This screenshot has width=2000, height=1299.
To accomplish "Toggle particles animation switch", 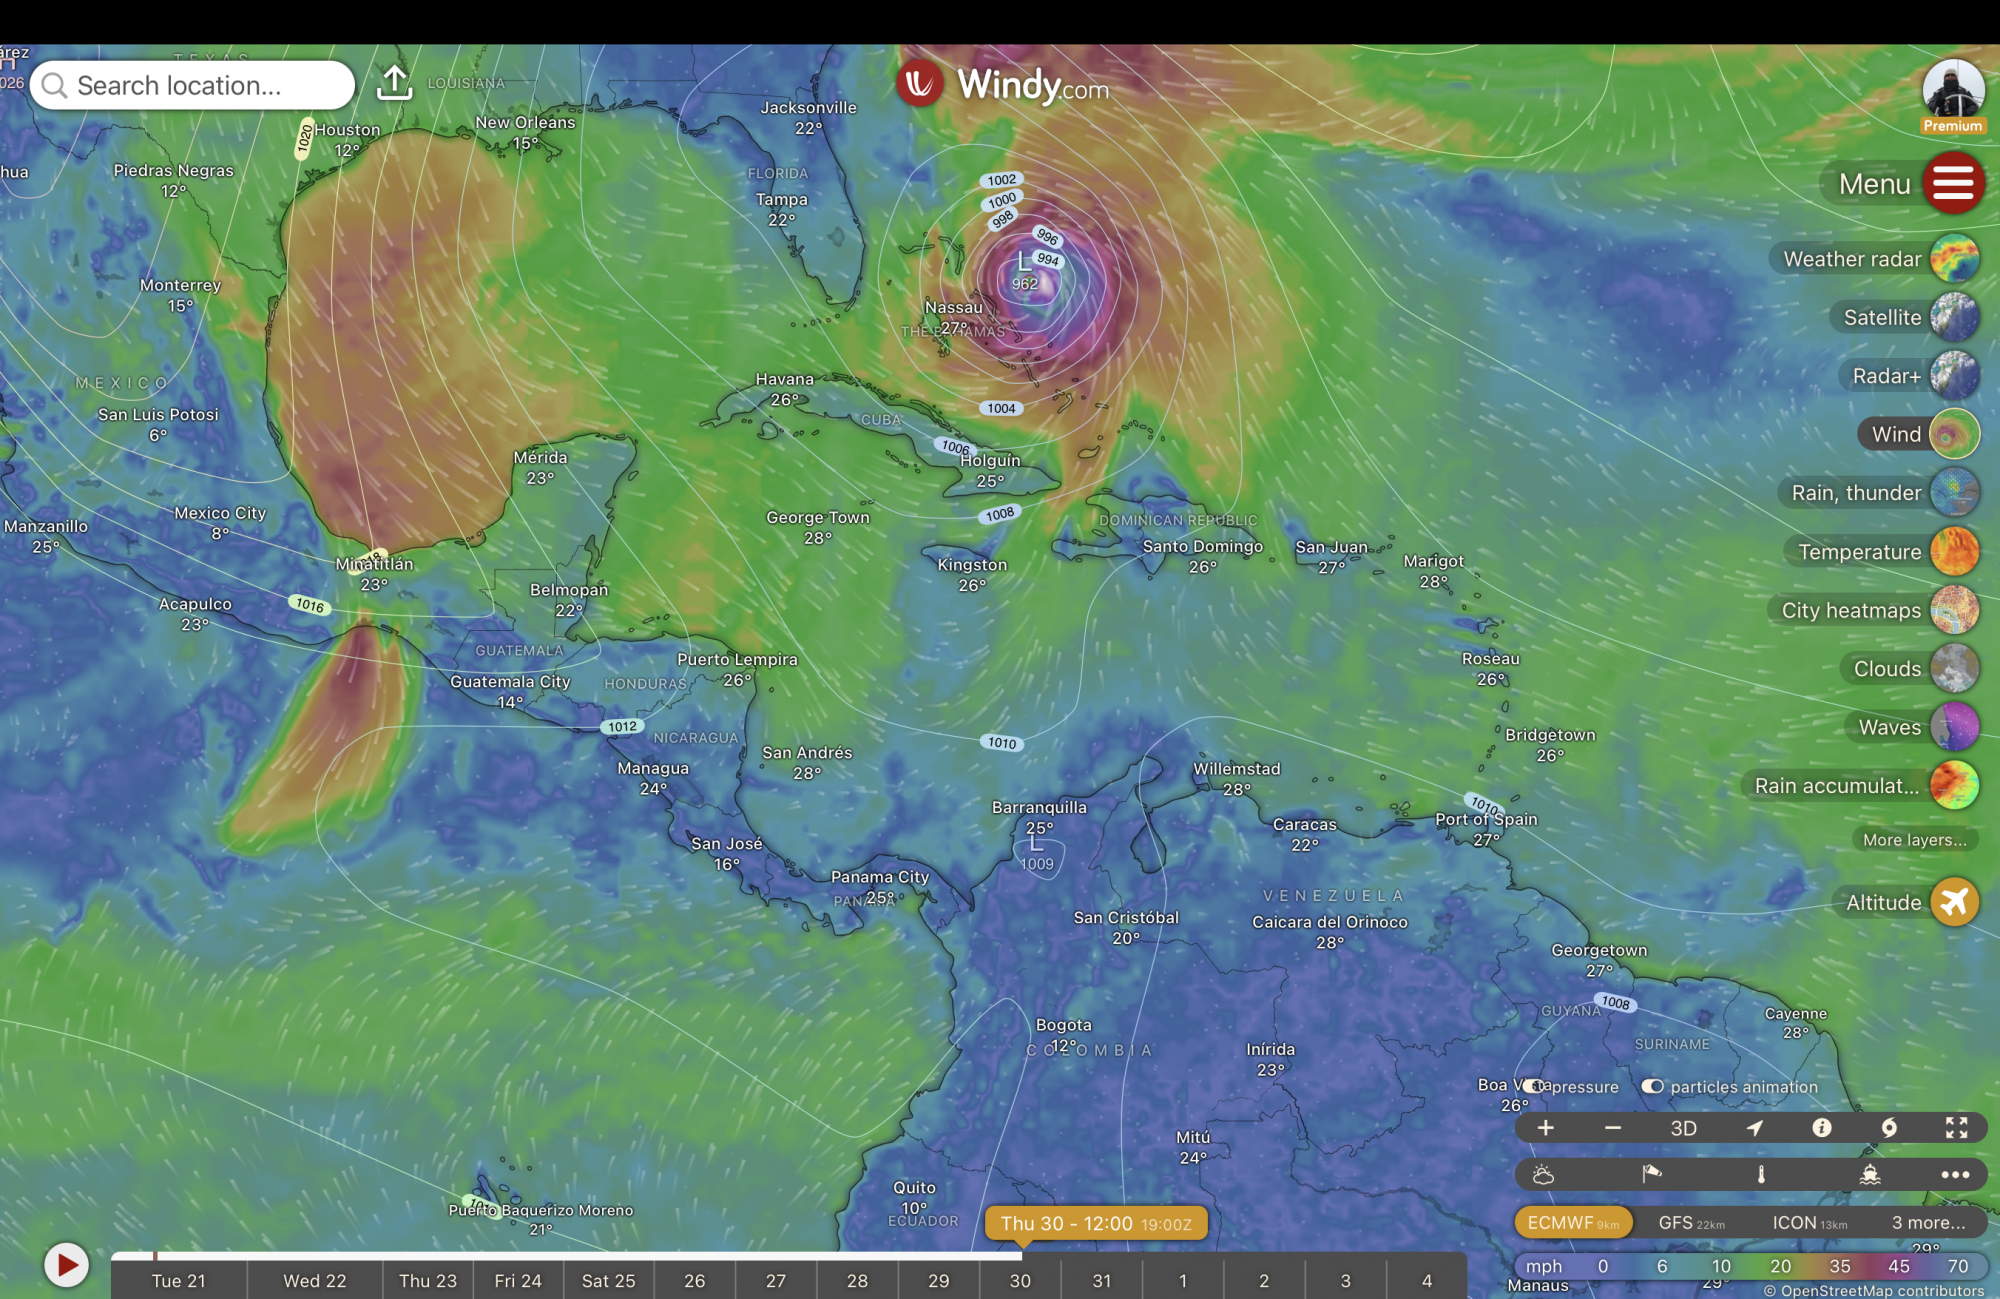I will tap(1652, 1086).
